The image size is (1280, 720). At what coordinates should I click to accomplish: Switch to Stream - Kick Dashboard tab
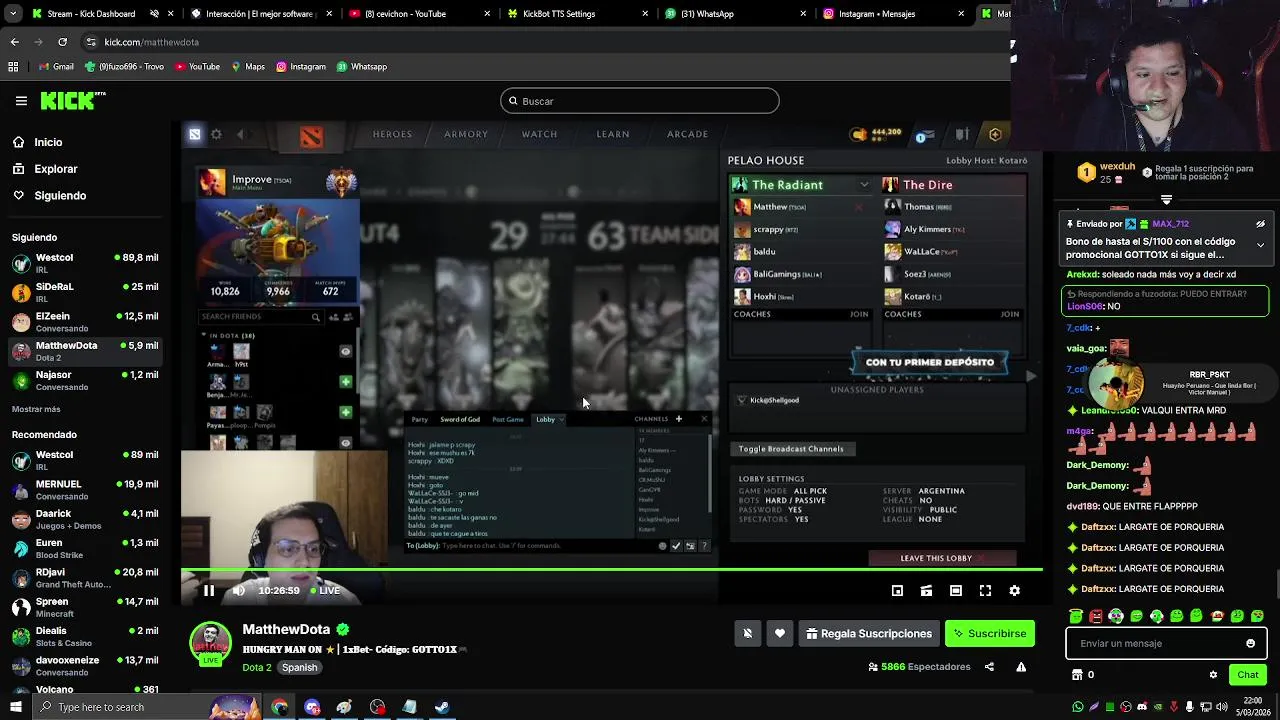[90, 14]
